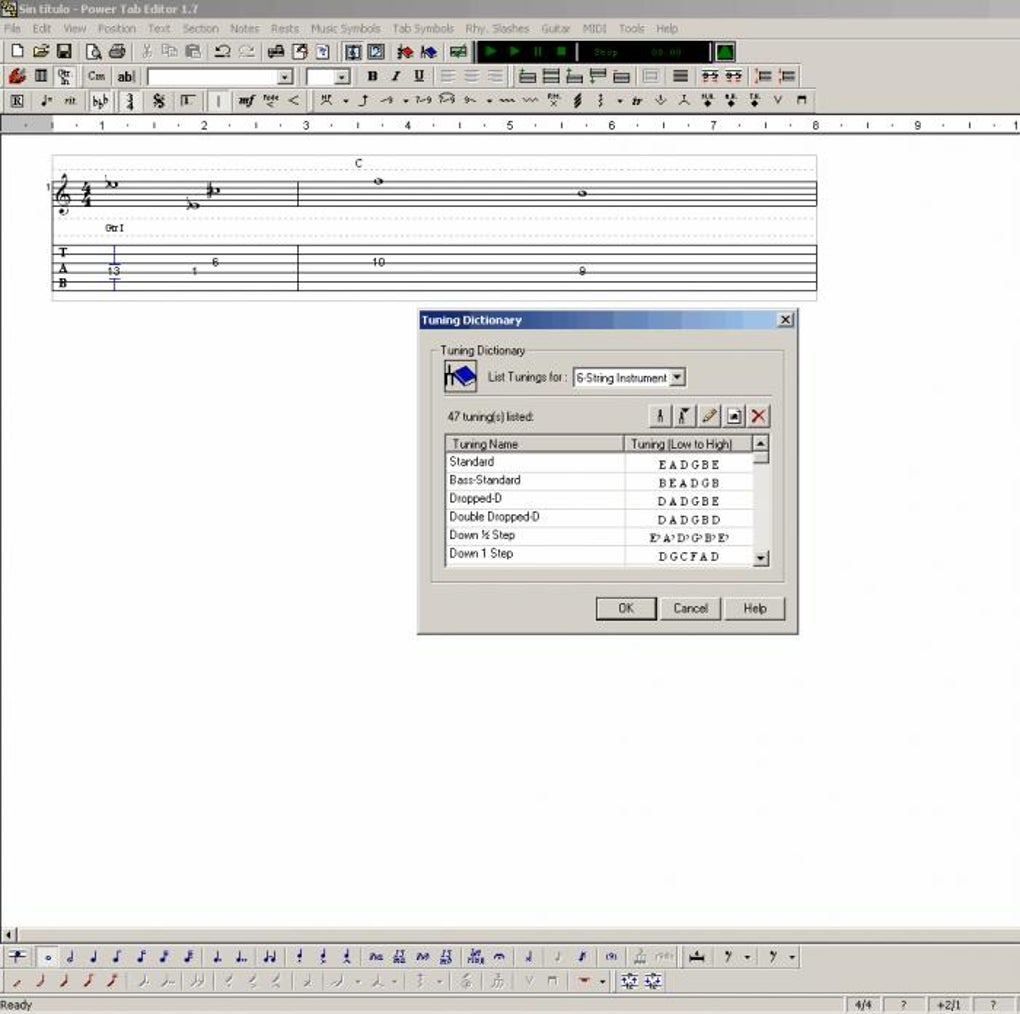Click the green Pause button in playback panel
1020x1014 pixels.
point(538,51)
